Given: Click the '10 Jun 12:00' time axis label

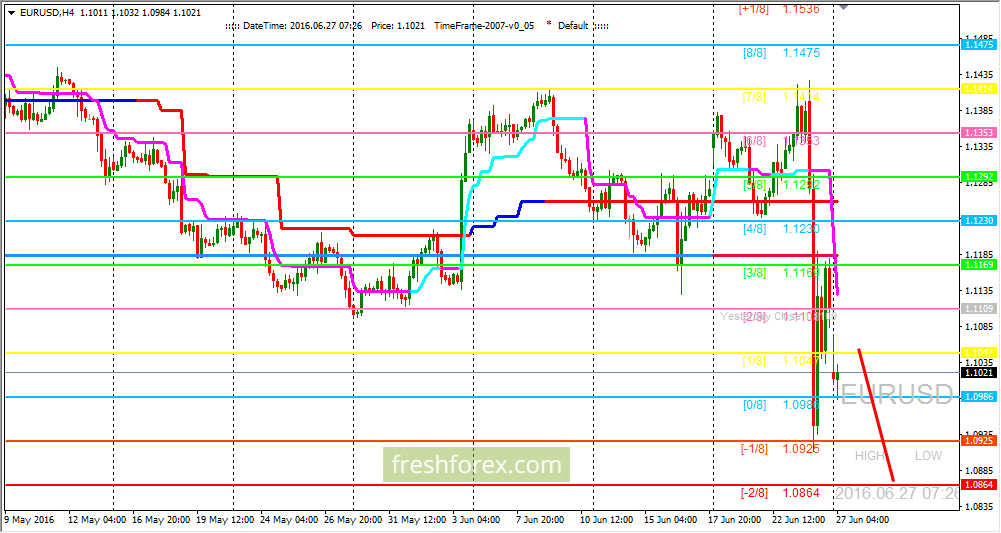Looking at the screenshot, I should point(606,520).
